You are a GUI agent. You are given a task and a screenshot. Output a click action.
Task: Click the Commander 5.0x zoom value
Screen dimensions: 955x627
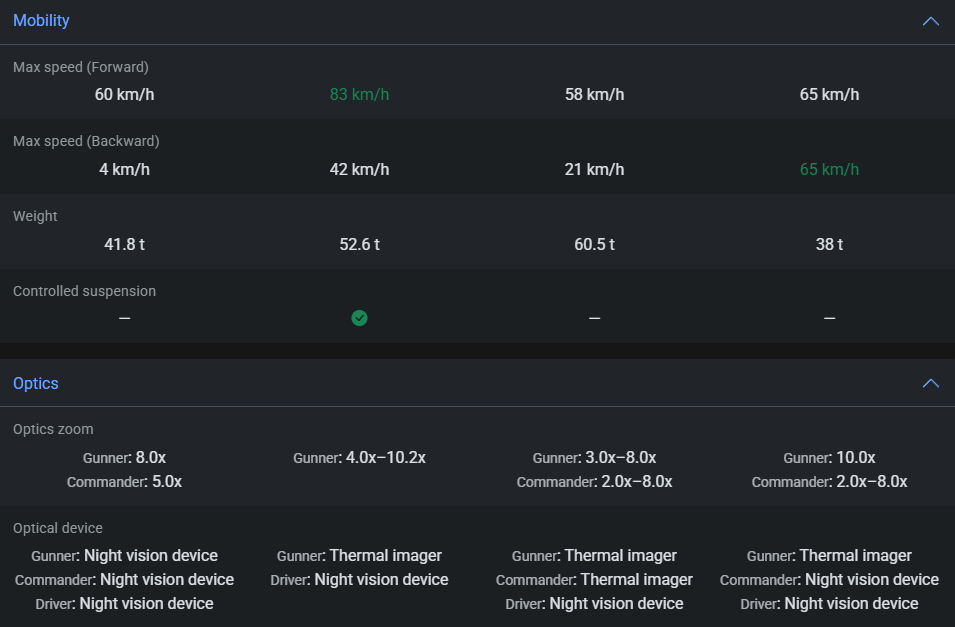[166, 482]
